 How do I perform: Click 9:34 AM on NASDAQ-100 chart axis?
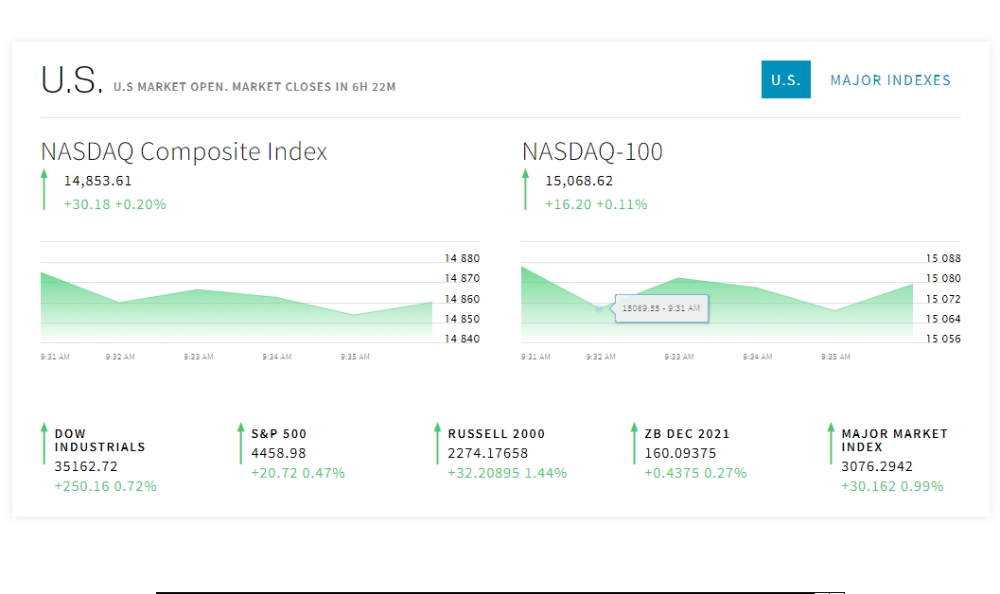point(758,357)
